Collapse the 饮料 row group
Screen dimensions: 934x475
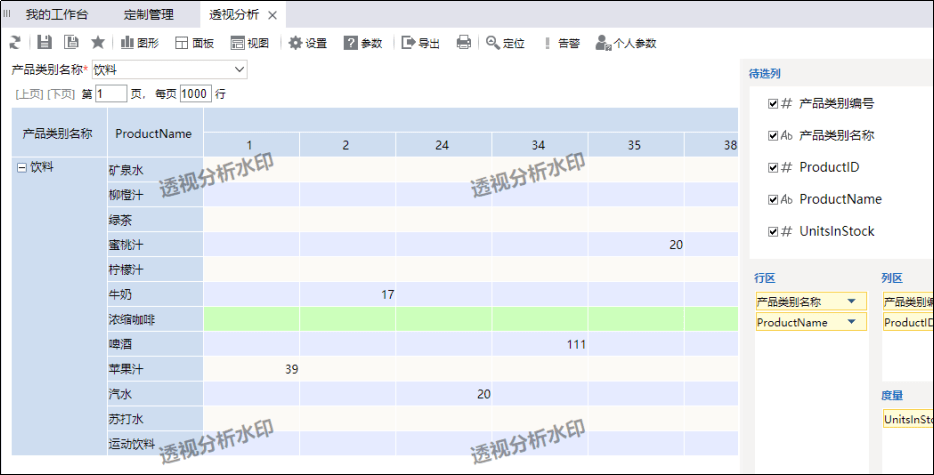22,168
